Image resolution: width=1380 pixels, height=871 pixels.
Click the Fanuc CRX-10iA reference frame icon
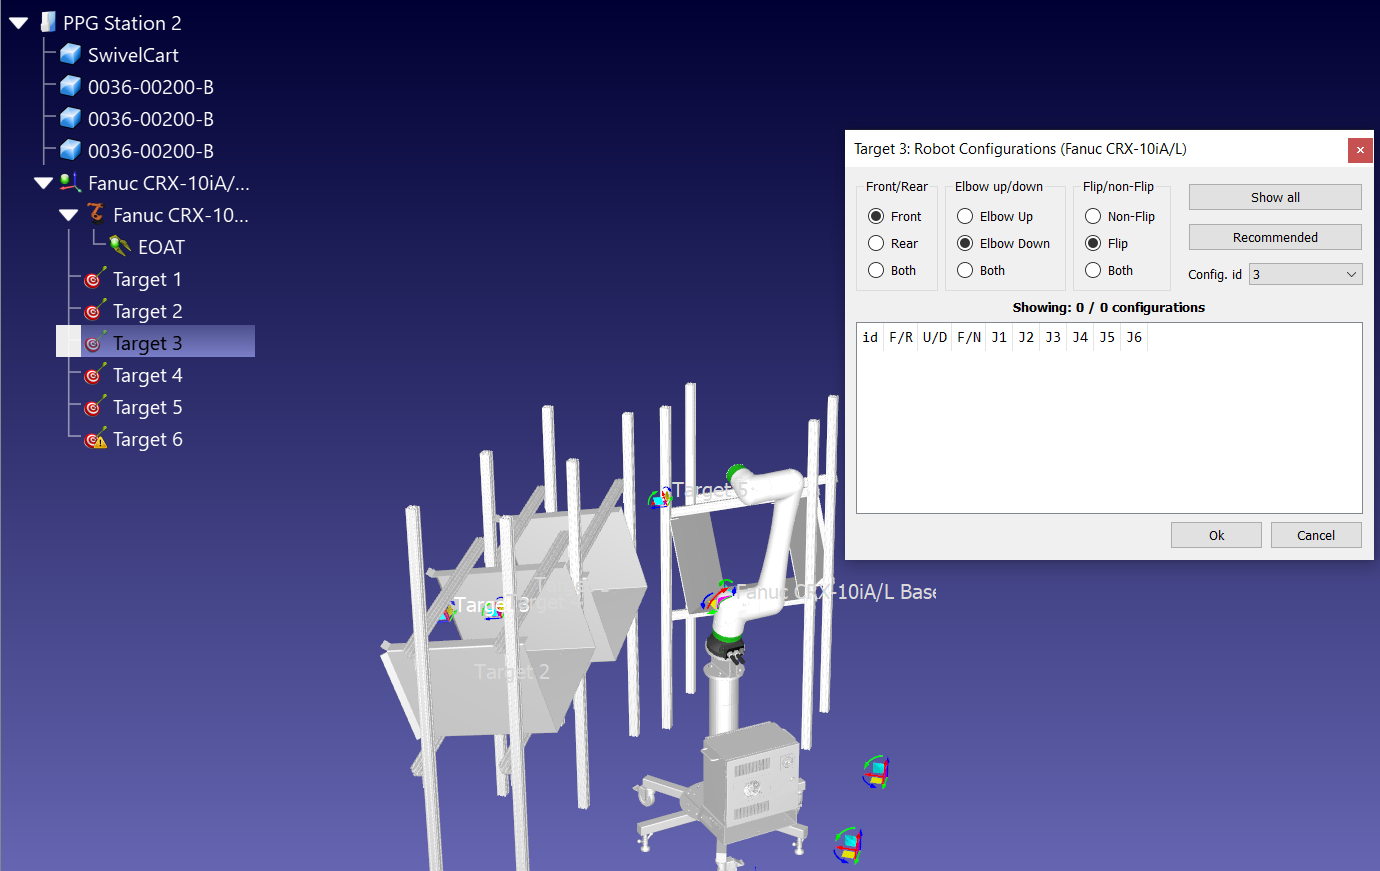[x=70, y=183]
